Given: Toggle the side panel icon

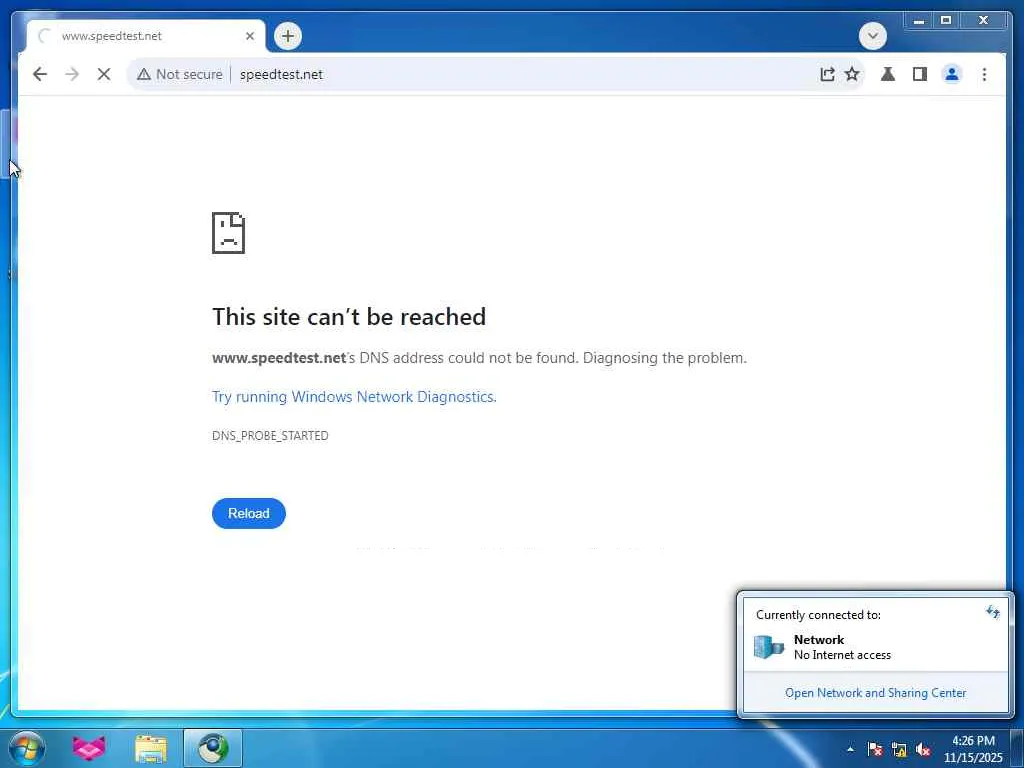Looking at the screenshot, I should pyautogui.click(x=920, y=74).
